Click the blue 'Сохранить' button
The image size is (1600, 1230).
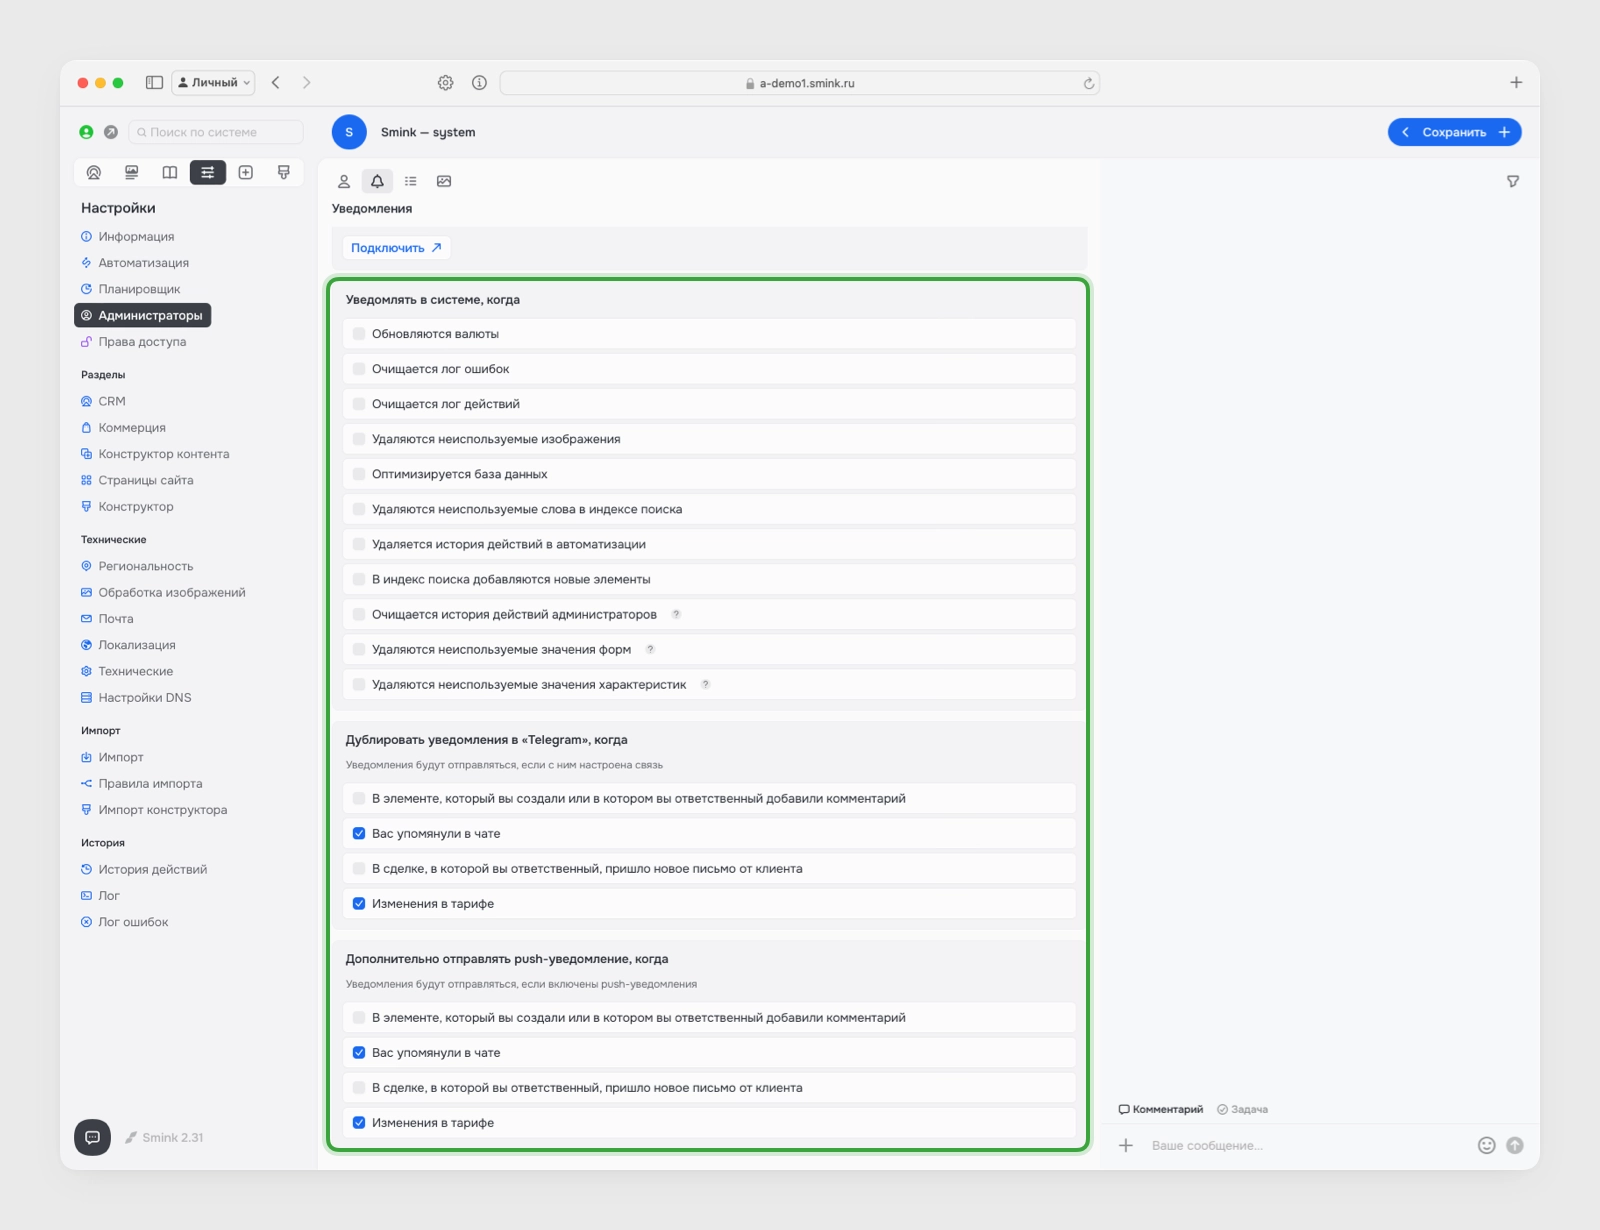click(1454, 132)
